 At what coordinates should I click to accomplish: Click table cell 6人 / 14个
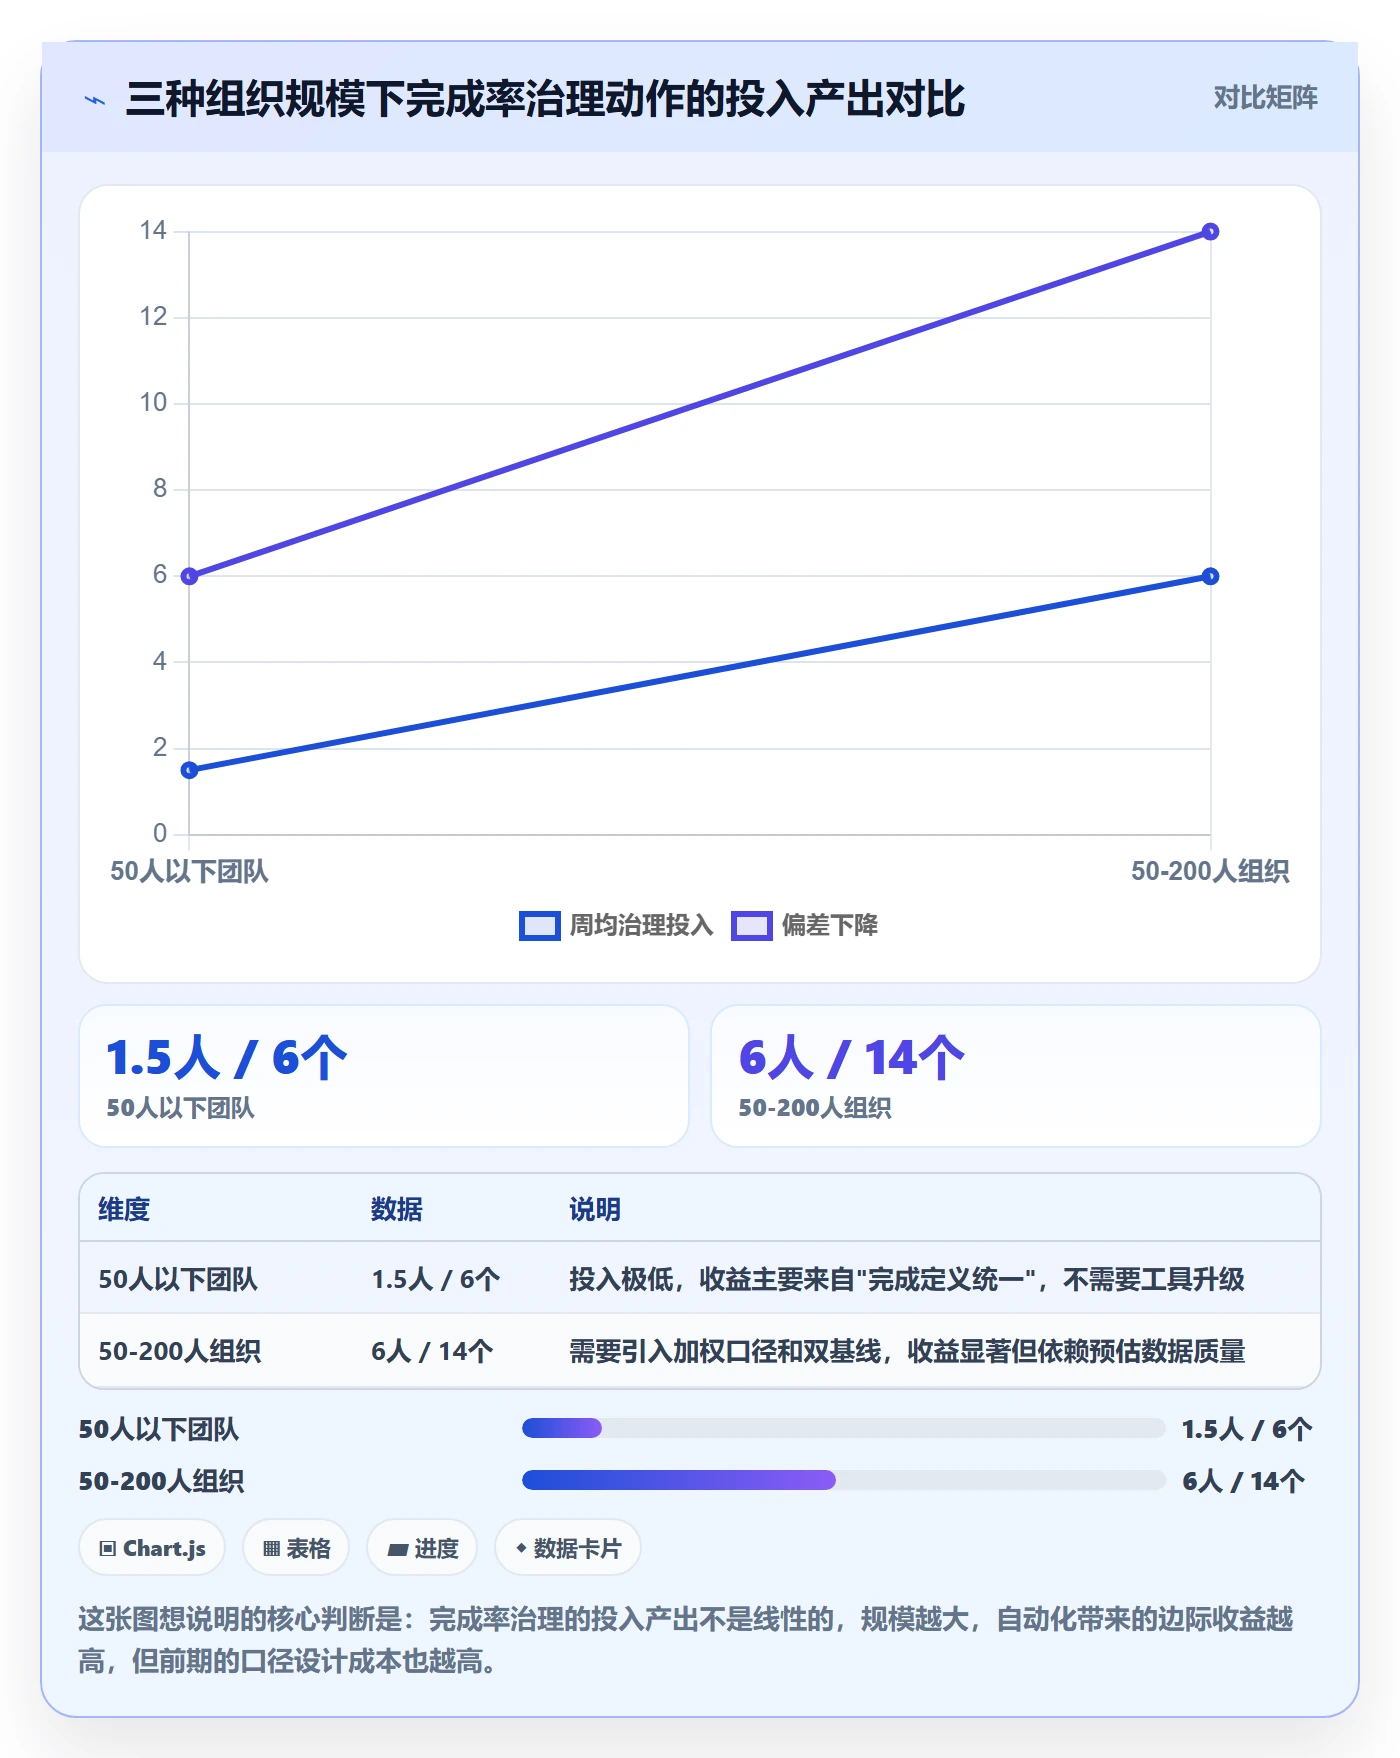pyautogui.click(x=432, y=1351)
